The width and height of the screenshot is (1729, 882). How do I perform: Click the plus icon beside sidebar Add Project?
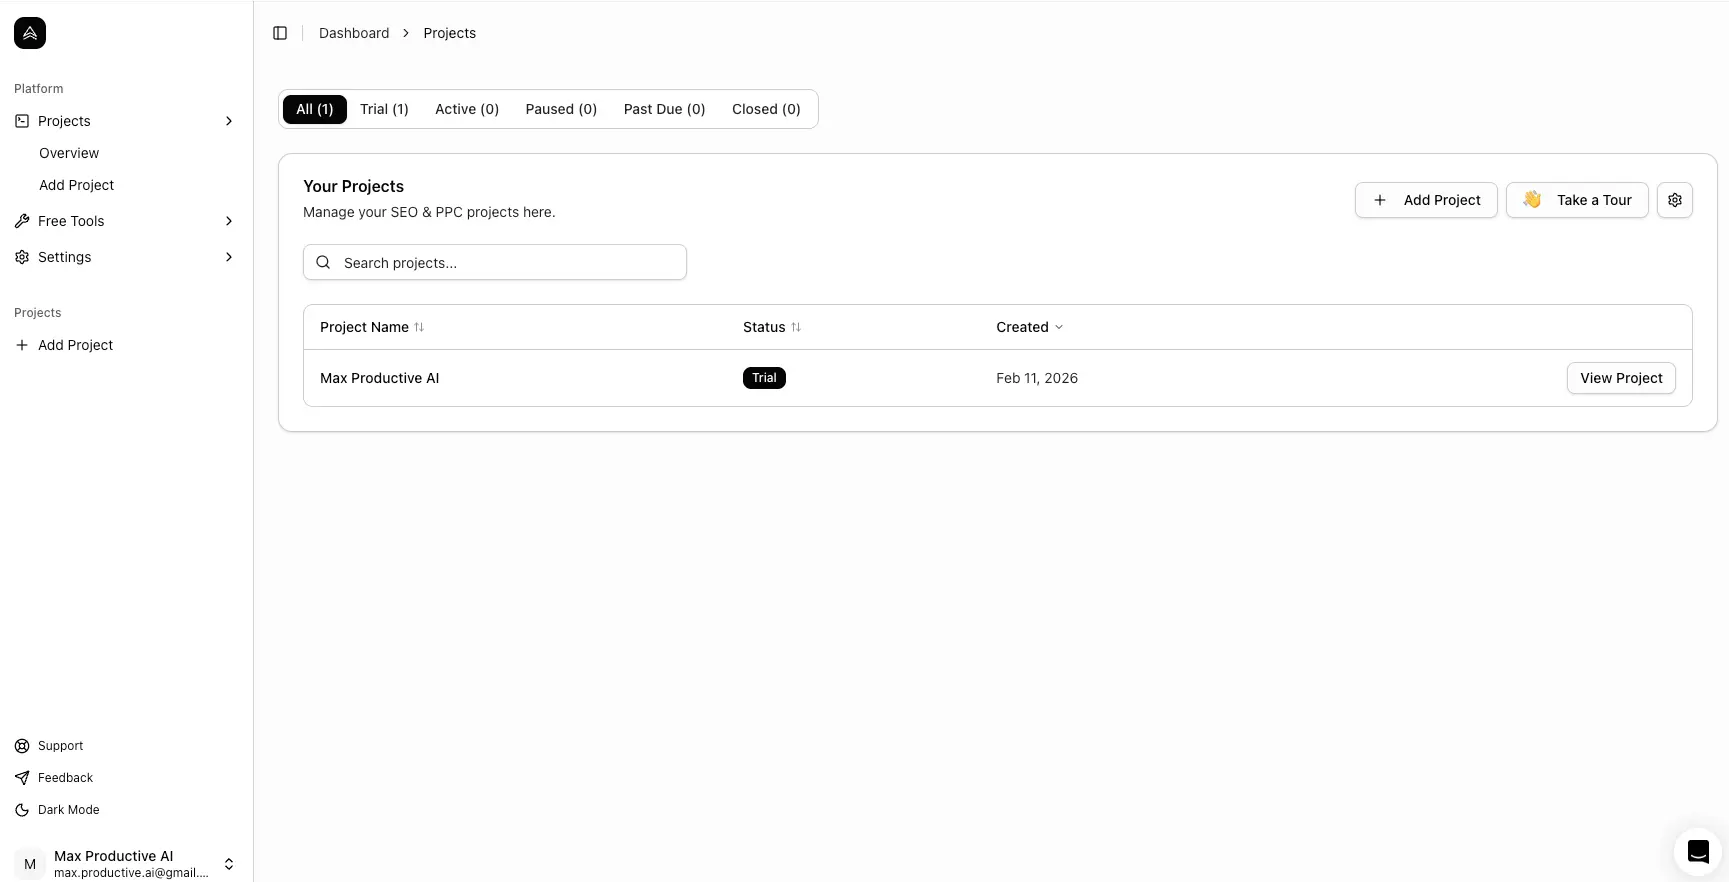pyautogui.click(x=22, y=345)
